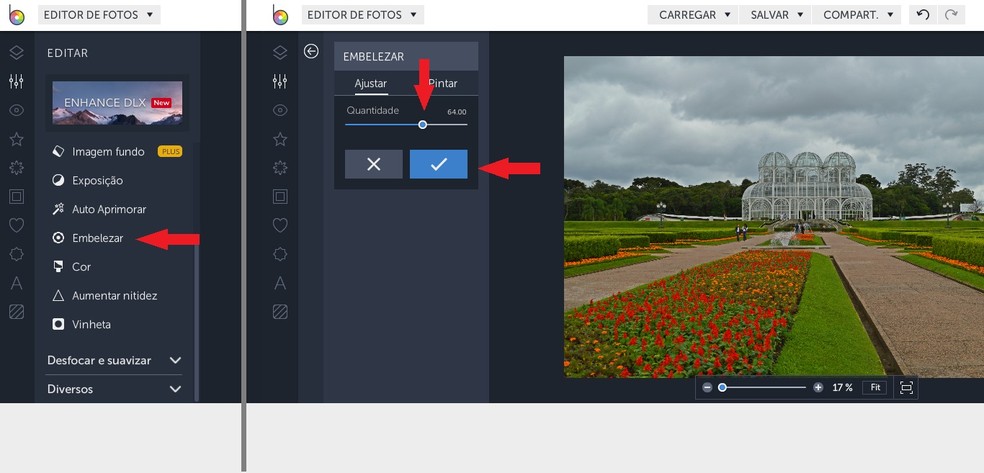Expand Diversos section

(x=114, y=390)
